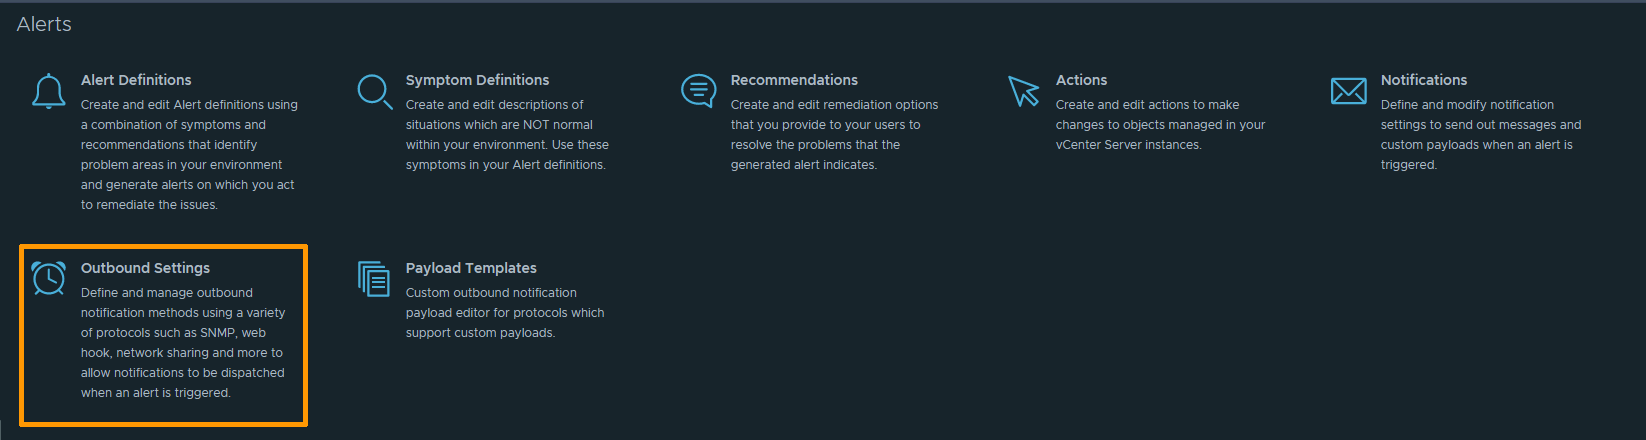
Task: Click the Payload Templates description text
Action: pyautogui.click(x=504, y=313)
